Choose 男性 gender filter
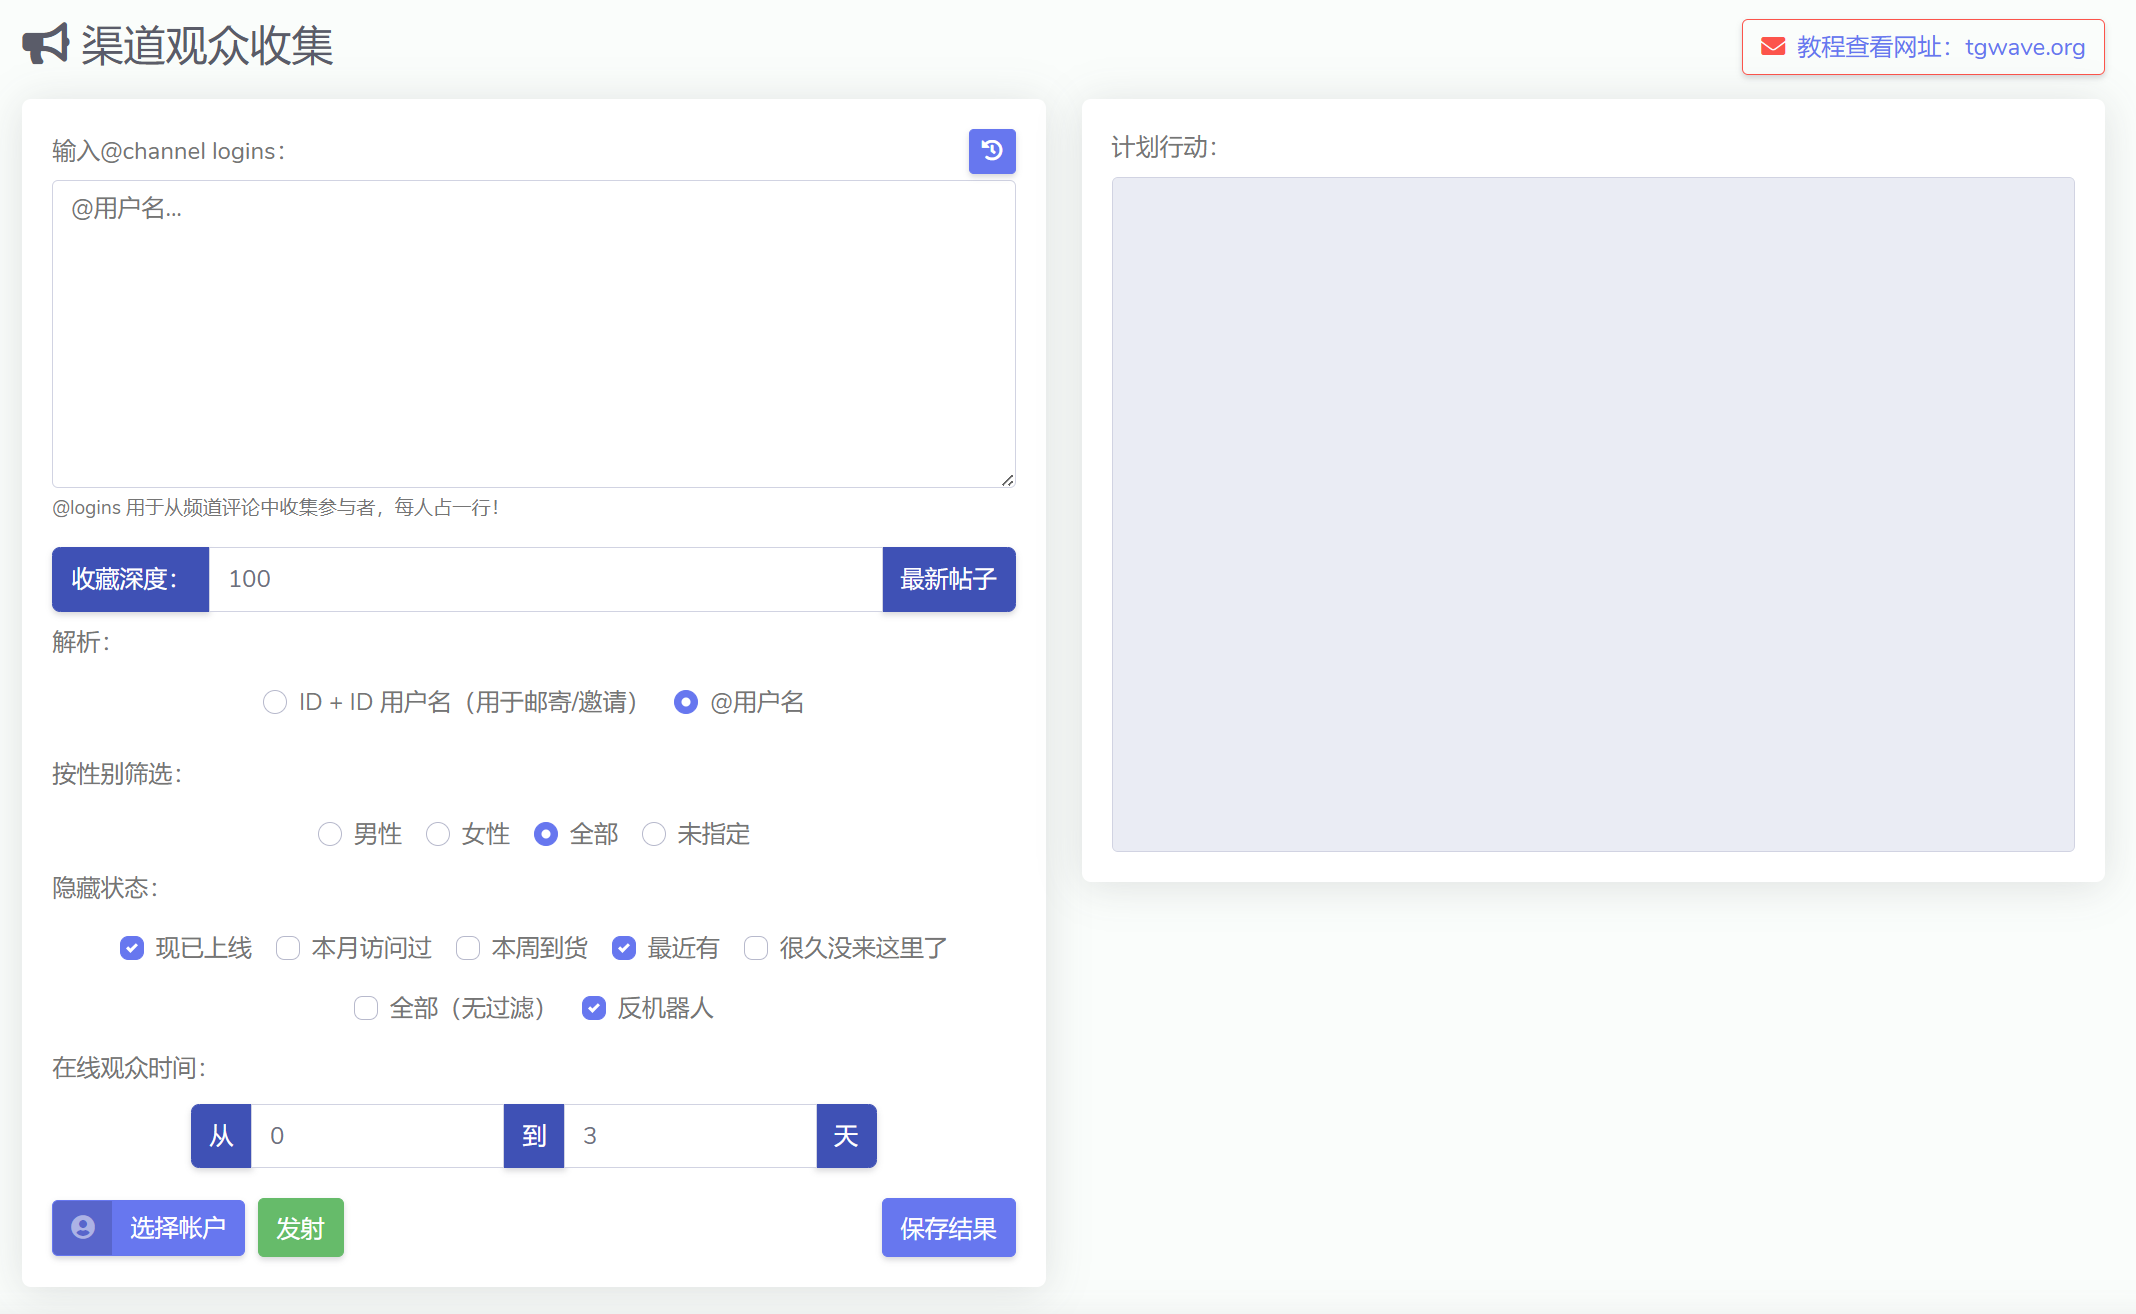This screenshot has width=2136, height=1314. 330,834
